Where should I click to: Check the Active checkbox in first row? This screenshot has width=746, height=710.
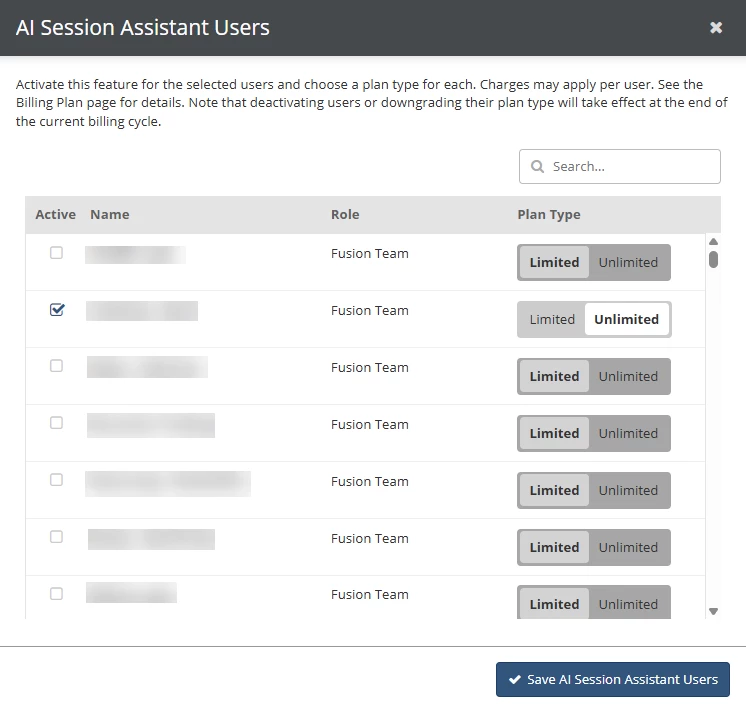click(56, 253)
